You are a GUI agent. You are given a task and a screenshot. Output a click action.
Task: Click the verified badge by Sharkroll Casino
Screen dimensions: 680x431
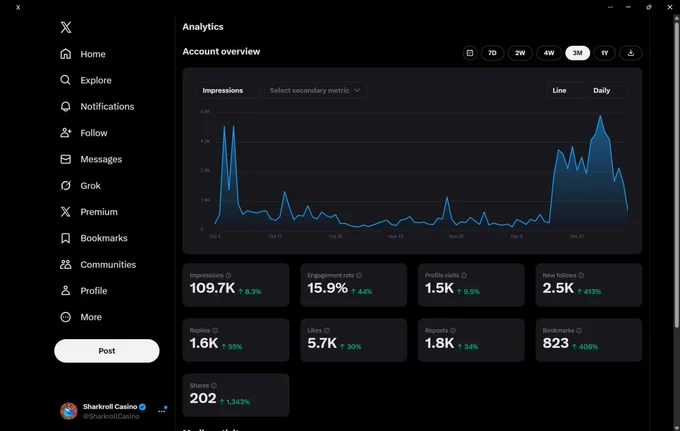[142, 407]
